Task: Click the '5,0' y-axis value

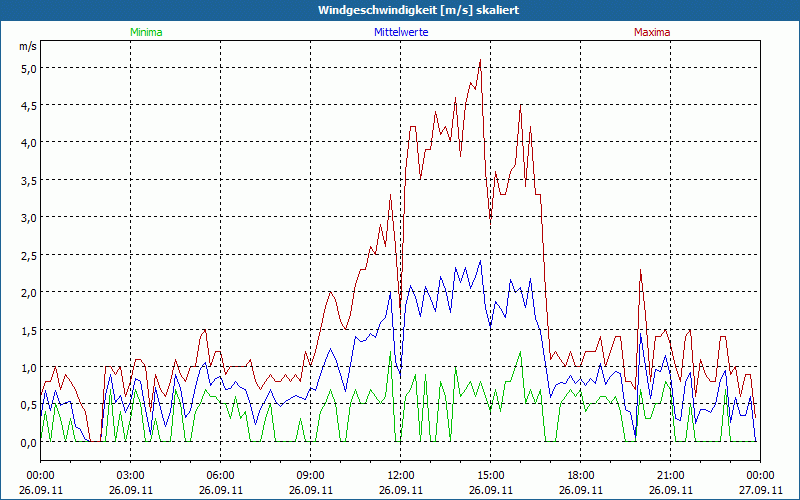Action: point(29,69)
